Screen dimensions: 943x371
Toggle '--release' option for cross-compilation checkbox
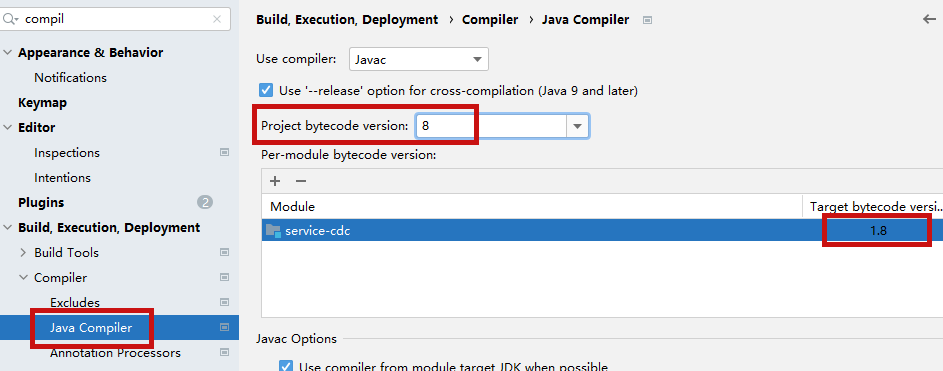(x=265, y=91)
